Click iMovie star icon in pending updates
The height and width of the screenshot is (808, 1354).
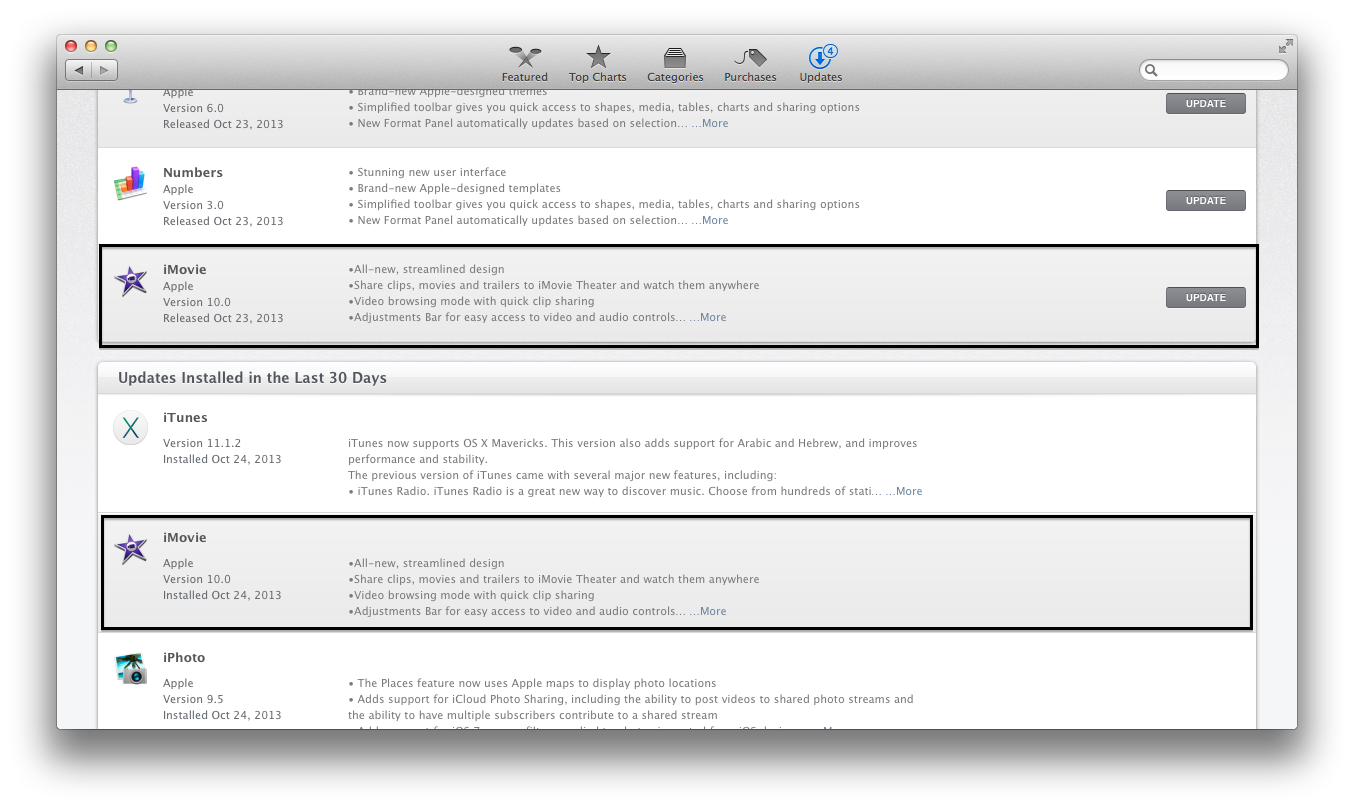pos(131,281)
